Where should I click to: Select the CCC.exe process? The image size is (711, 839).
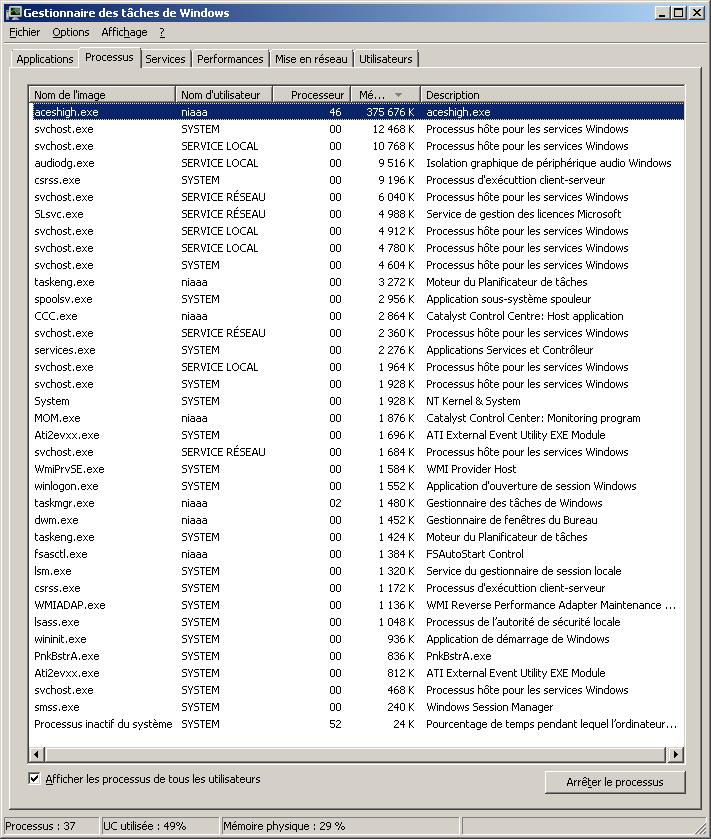(356, 316)
